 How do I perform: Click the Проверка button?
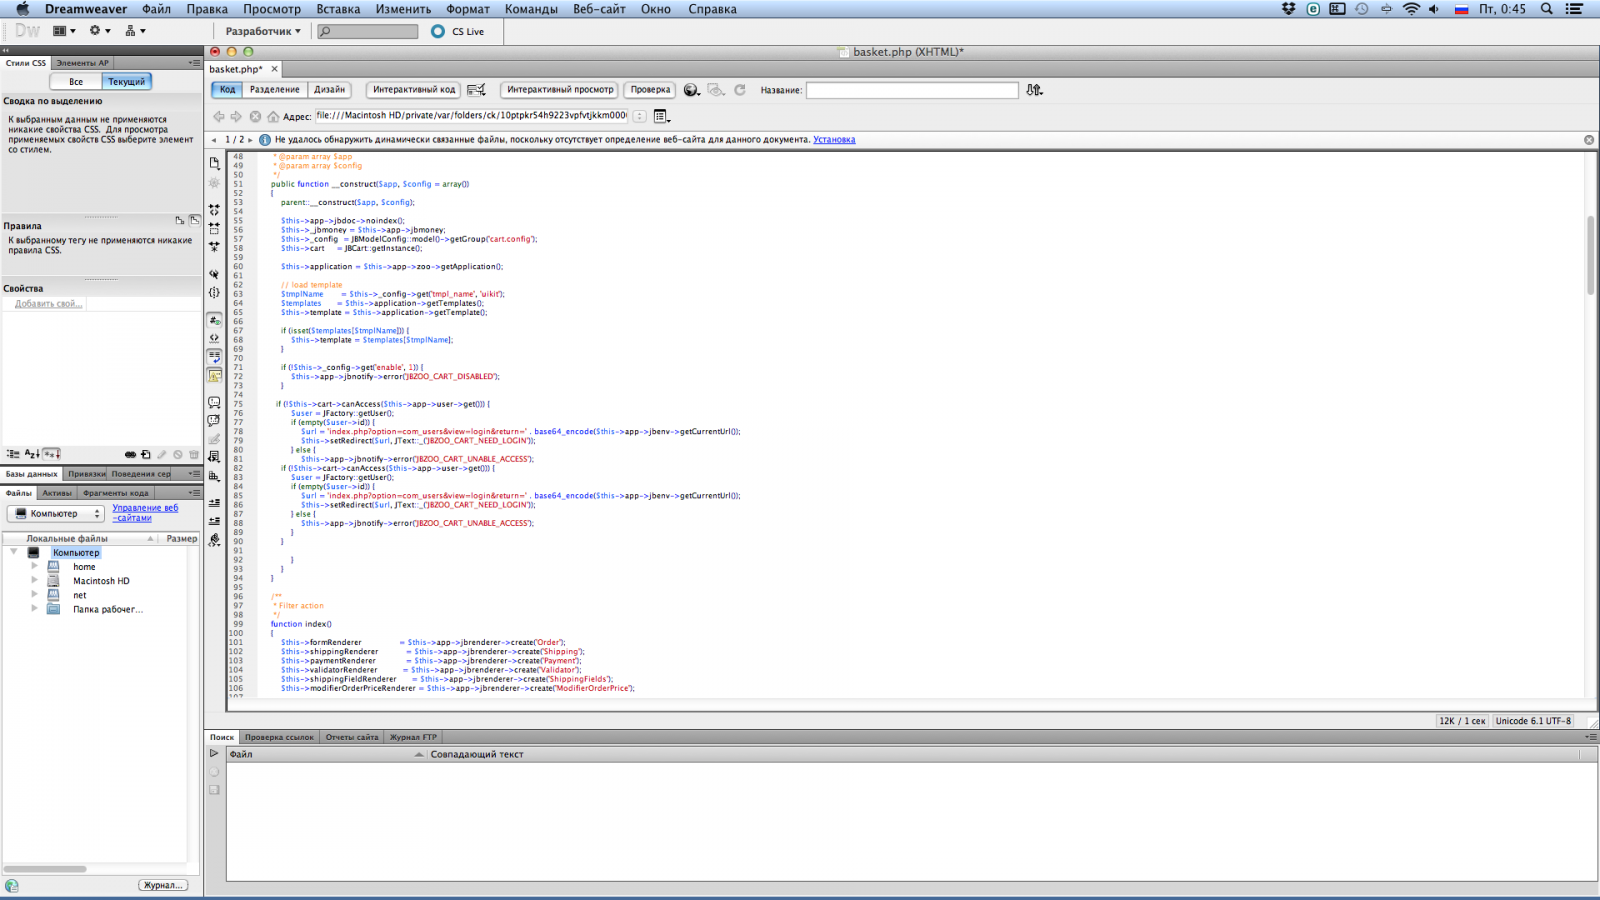[x=650, y=90]
